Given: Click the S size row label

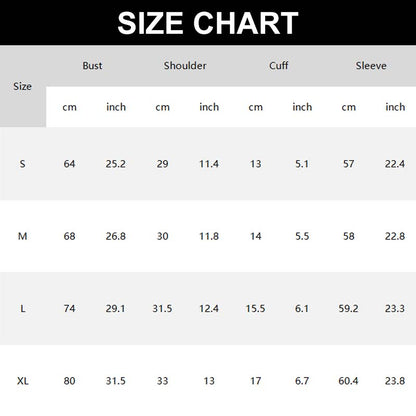Looking at the screenshot, I should [22, 164].
